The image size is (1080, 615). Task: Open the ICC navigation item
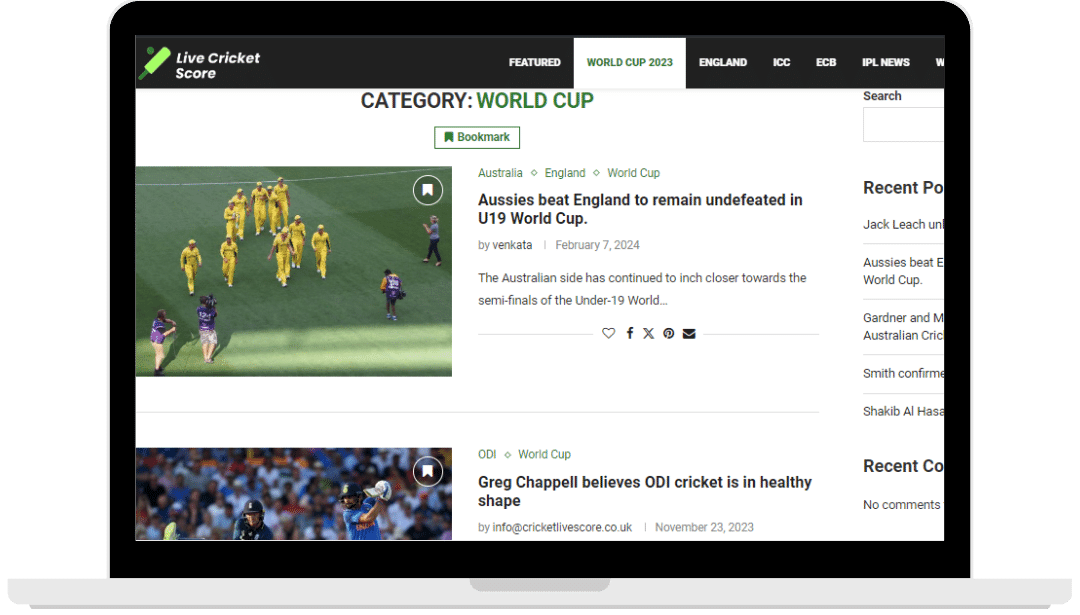[781, 62]
